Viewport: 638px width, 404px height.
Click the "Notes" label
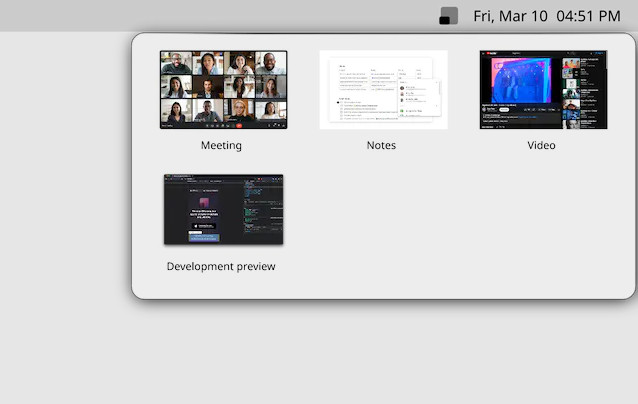click(x=381, y=145)
